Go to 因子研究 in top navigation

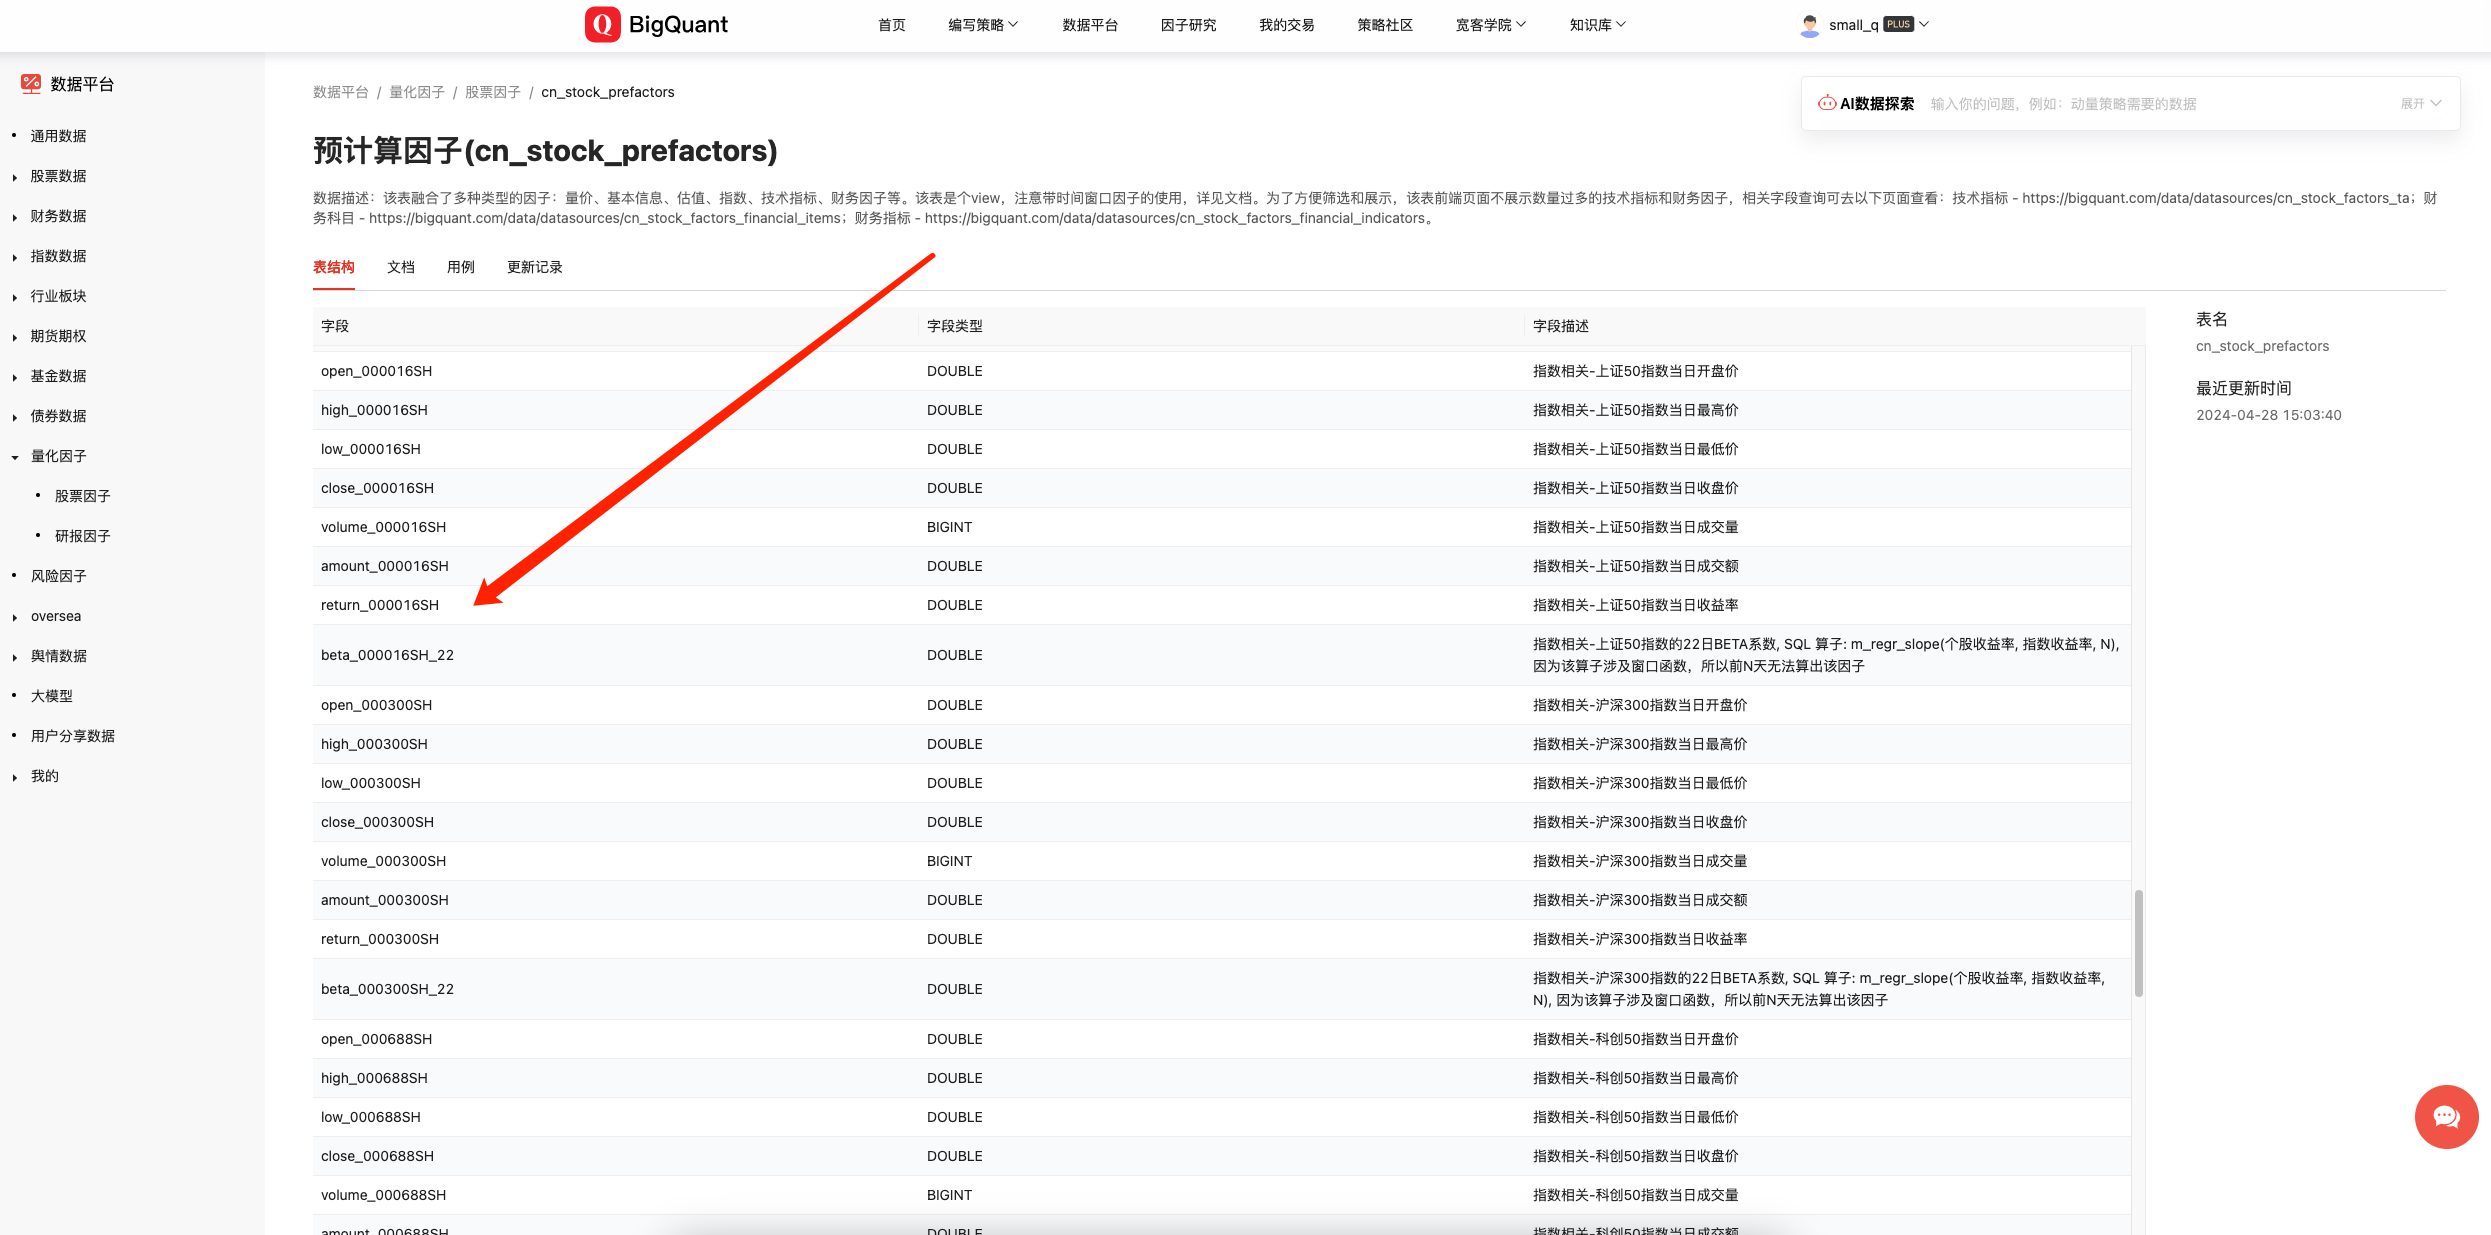1188,25
